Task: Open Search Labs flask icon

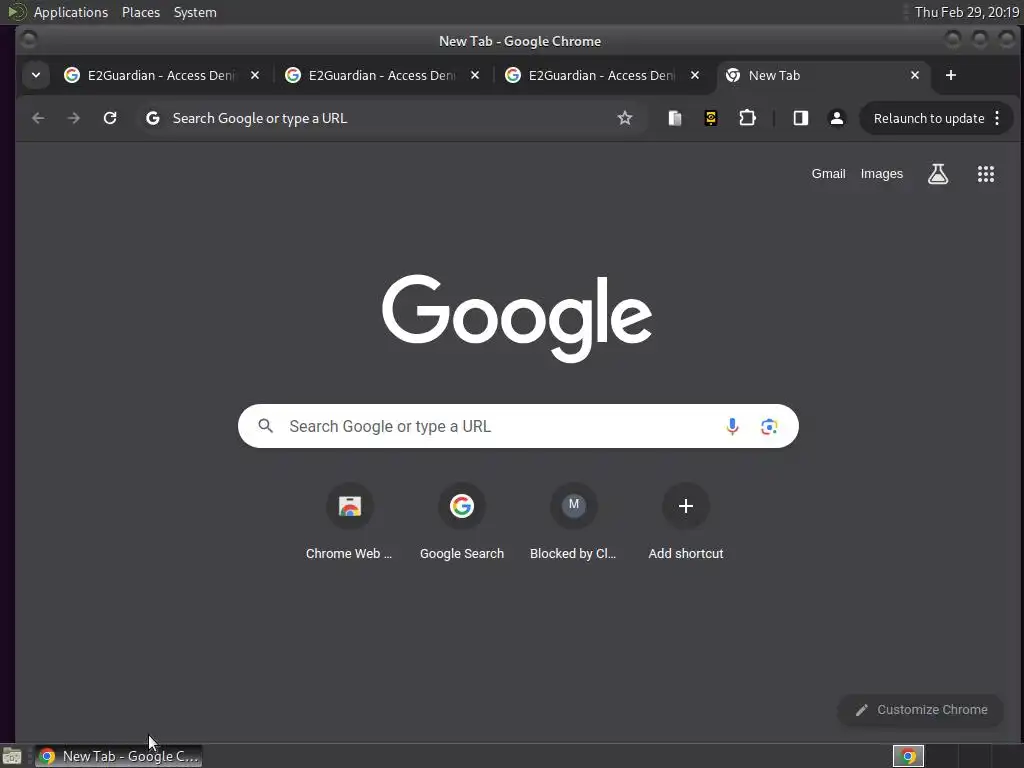Action: point(938,174)
